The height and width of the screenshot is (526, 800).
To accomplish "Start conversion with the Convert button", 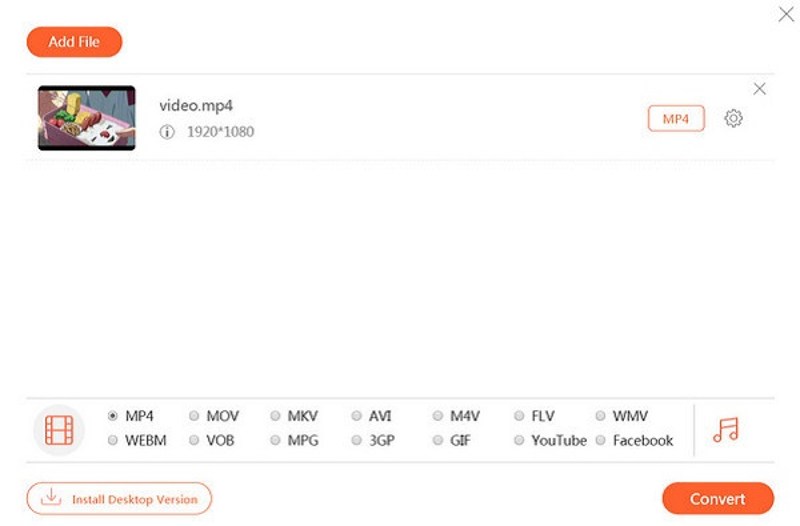I will (x=717, y=498).
